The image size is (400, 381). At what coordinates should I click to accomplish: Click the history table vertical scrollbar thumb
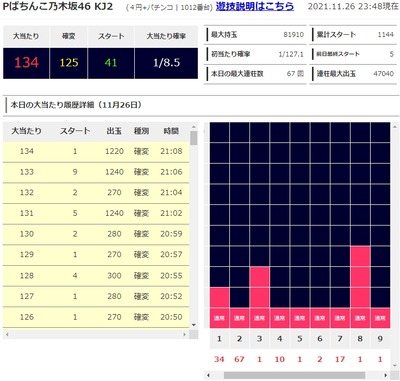pos(194,138)
